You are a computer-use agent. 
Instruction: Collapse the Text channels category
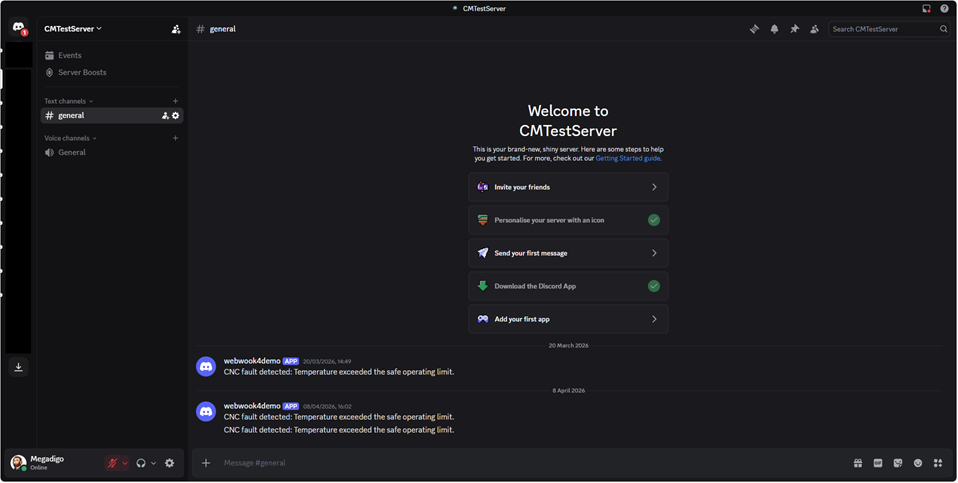tap(68, 101)
